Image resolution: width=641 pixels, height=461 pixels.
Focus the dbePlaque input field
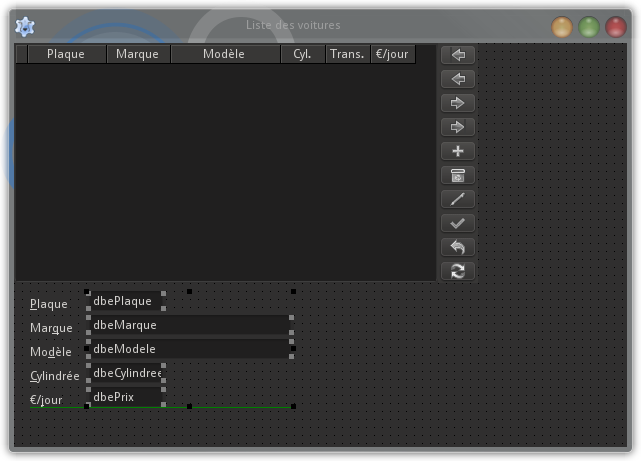[x=126, y=301]
